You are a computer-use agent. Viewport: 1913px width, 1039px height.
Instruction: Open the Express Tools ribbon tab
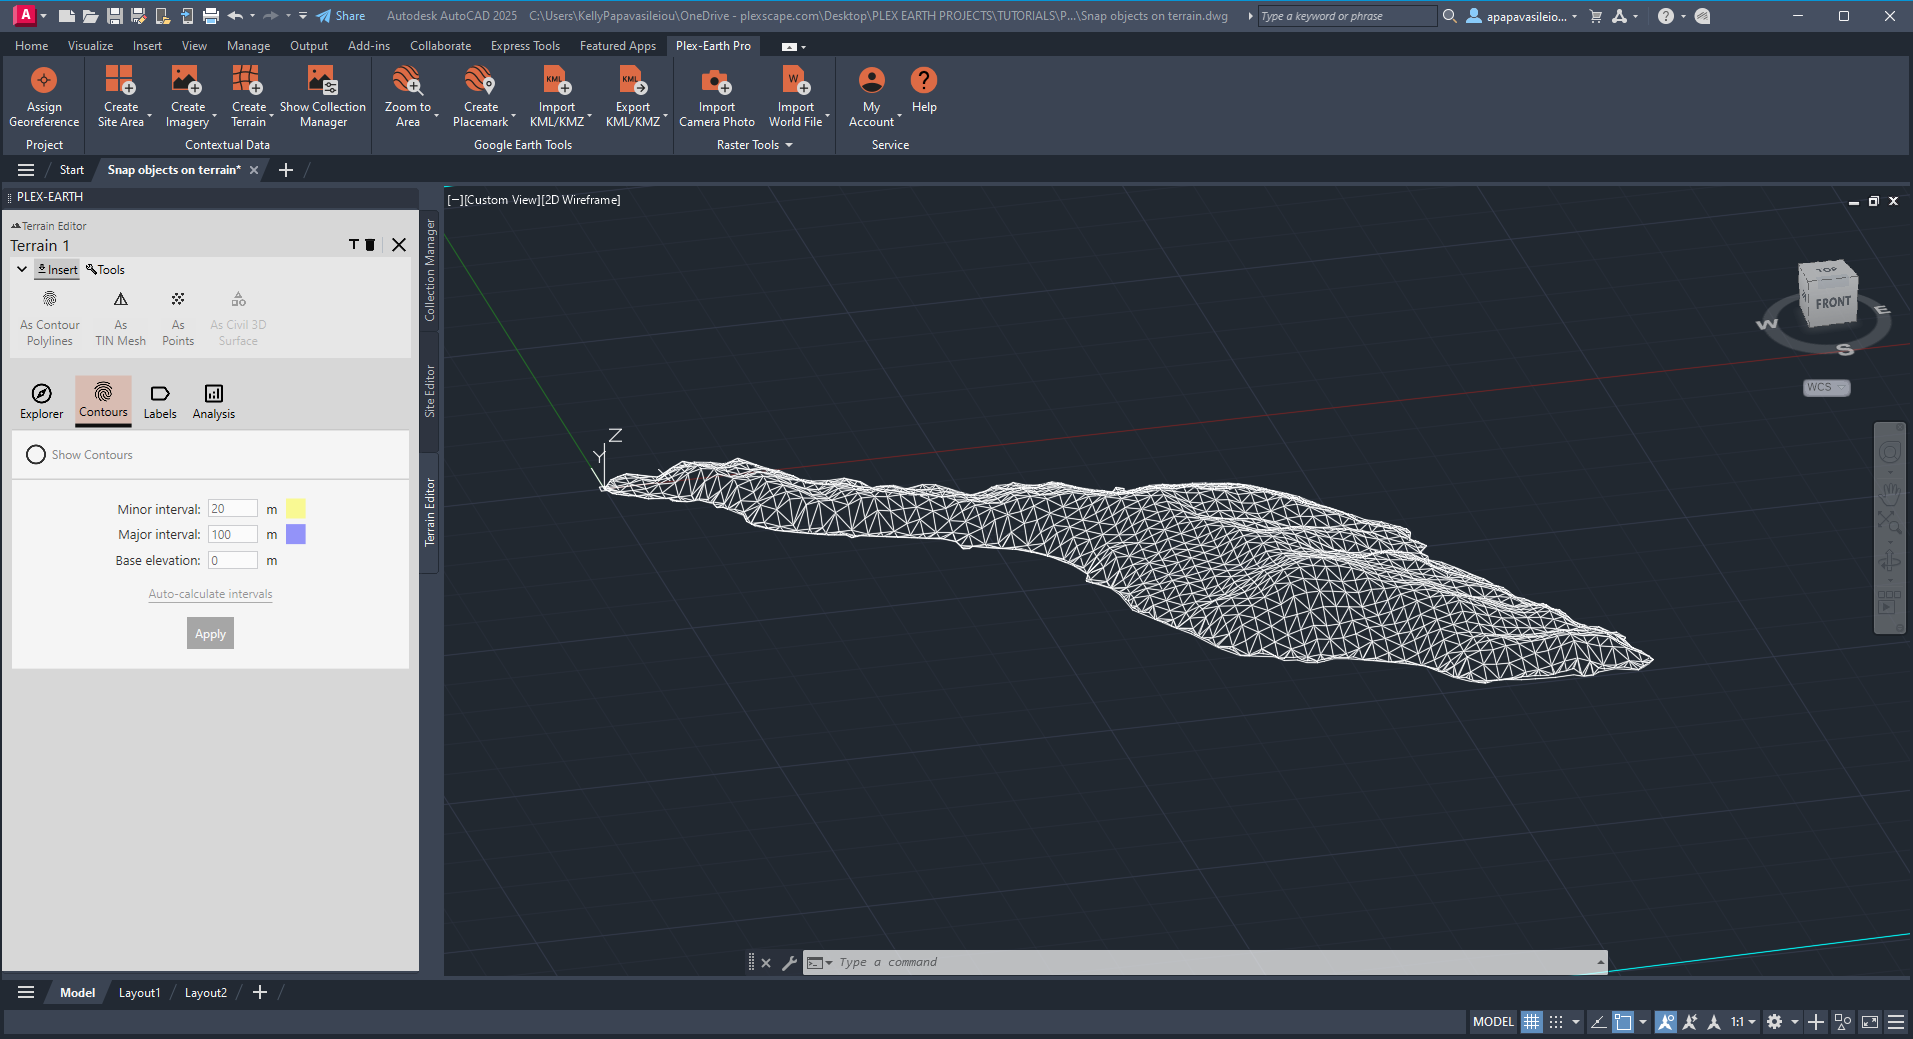[525, 46]
